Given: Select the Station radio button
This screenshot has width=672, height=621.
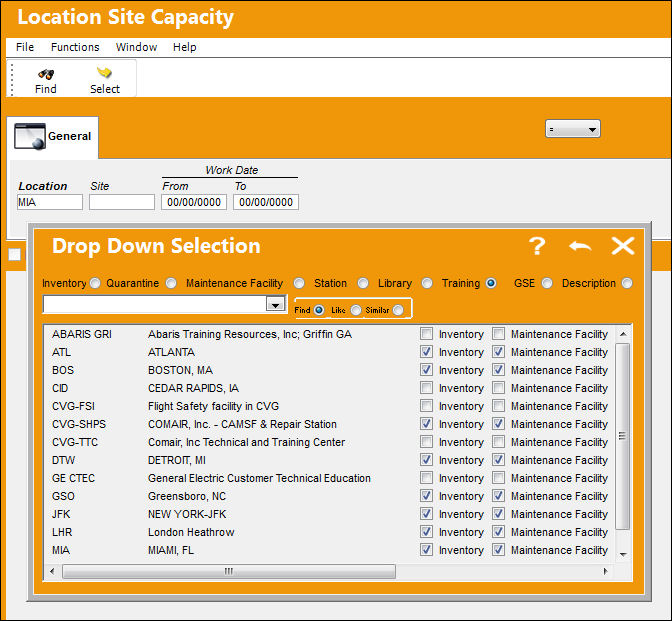Looking at the screenshot, I should [x=363, y=283].
